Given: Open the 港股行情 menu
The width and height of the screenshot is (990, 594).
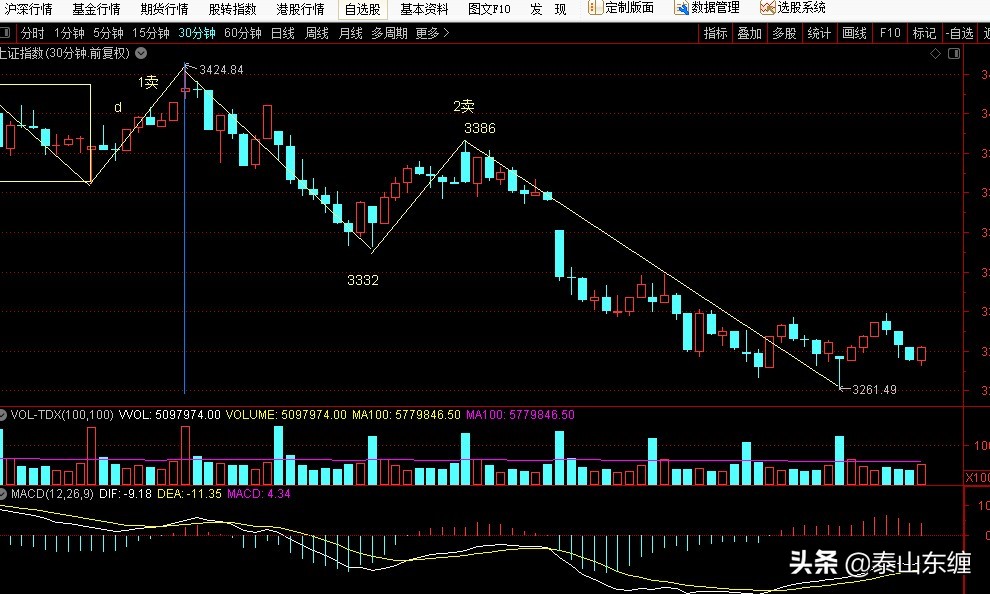Looking at the screenshot, I should coord(301,9).
